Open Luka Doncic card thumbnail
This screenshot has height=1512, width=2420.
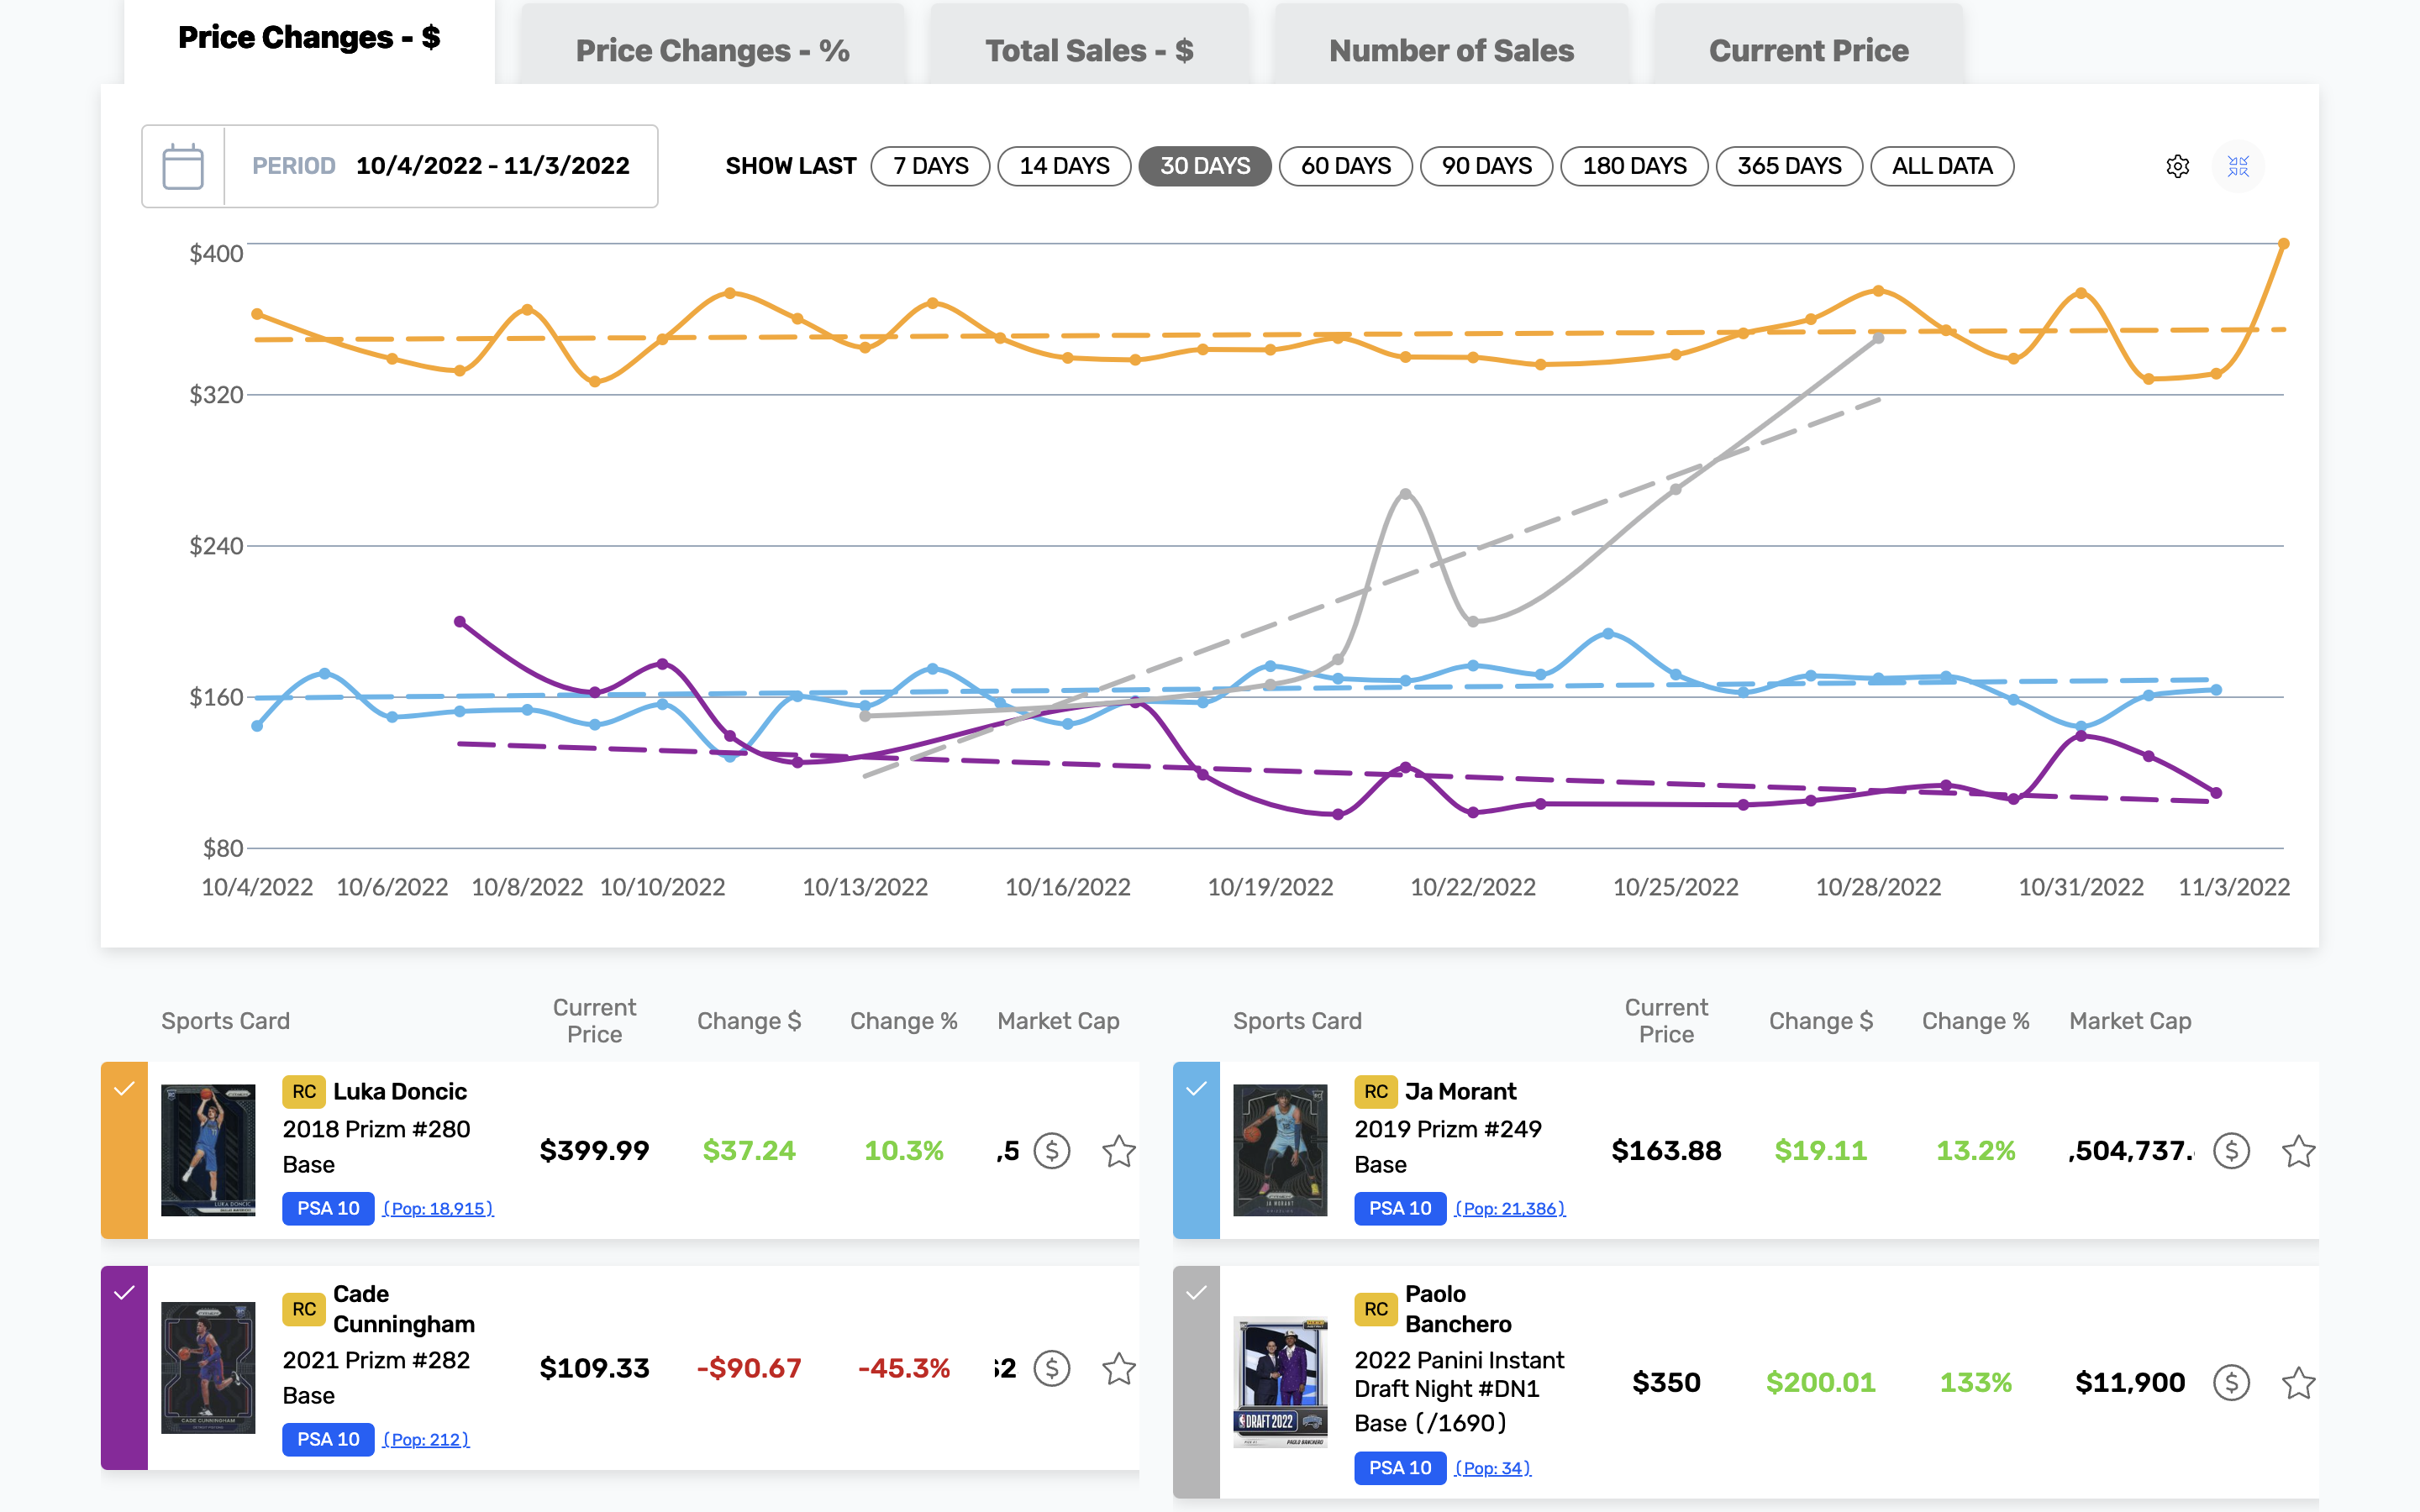click(x=208, y=1151)
